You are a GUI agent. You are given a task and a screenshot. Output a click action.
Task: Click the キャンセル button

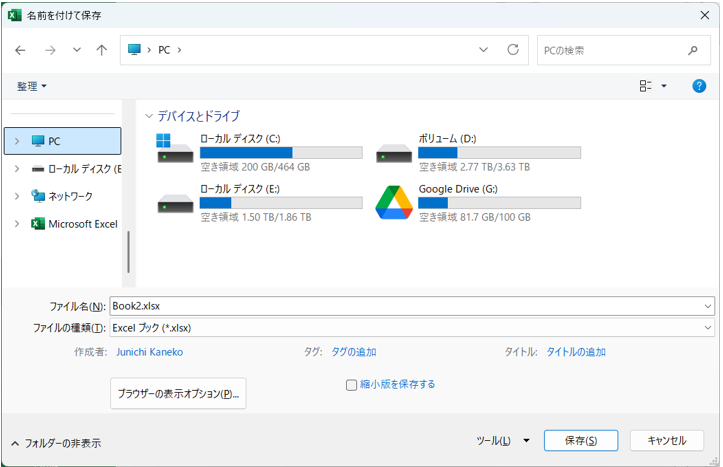click(x=667, y=441)
